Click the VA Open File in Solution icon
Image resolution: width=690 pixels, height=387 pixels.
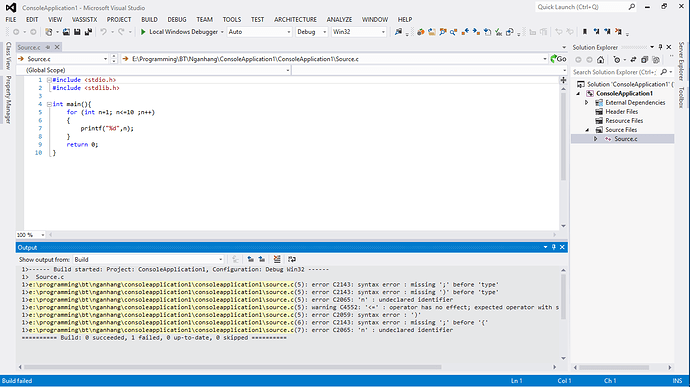point(432,32)
